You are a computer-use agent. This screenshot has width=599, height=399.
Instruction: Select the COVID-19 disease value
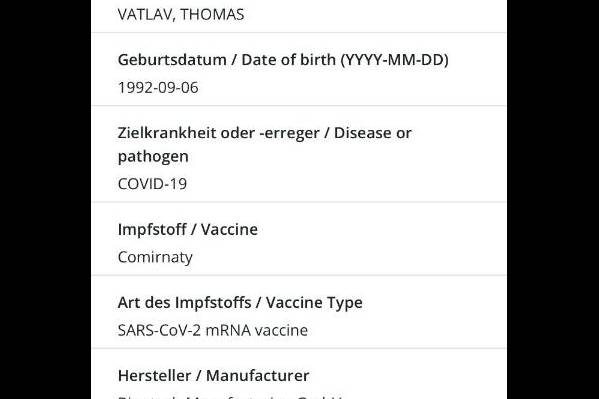152,184
